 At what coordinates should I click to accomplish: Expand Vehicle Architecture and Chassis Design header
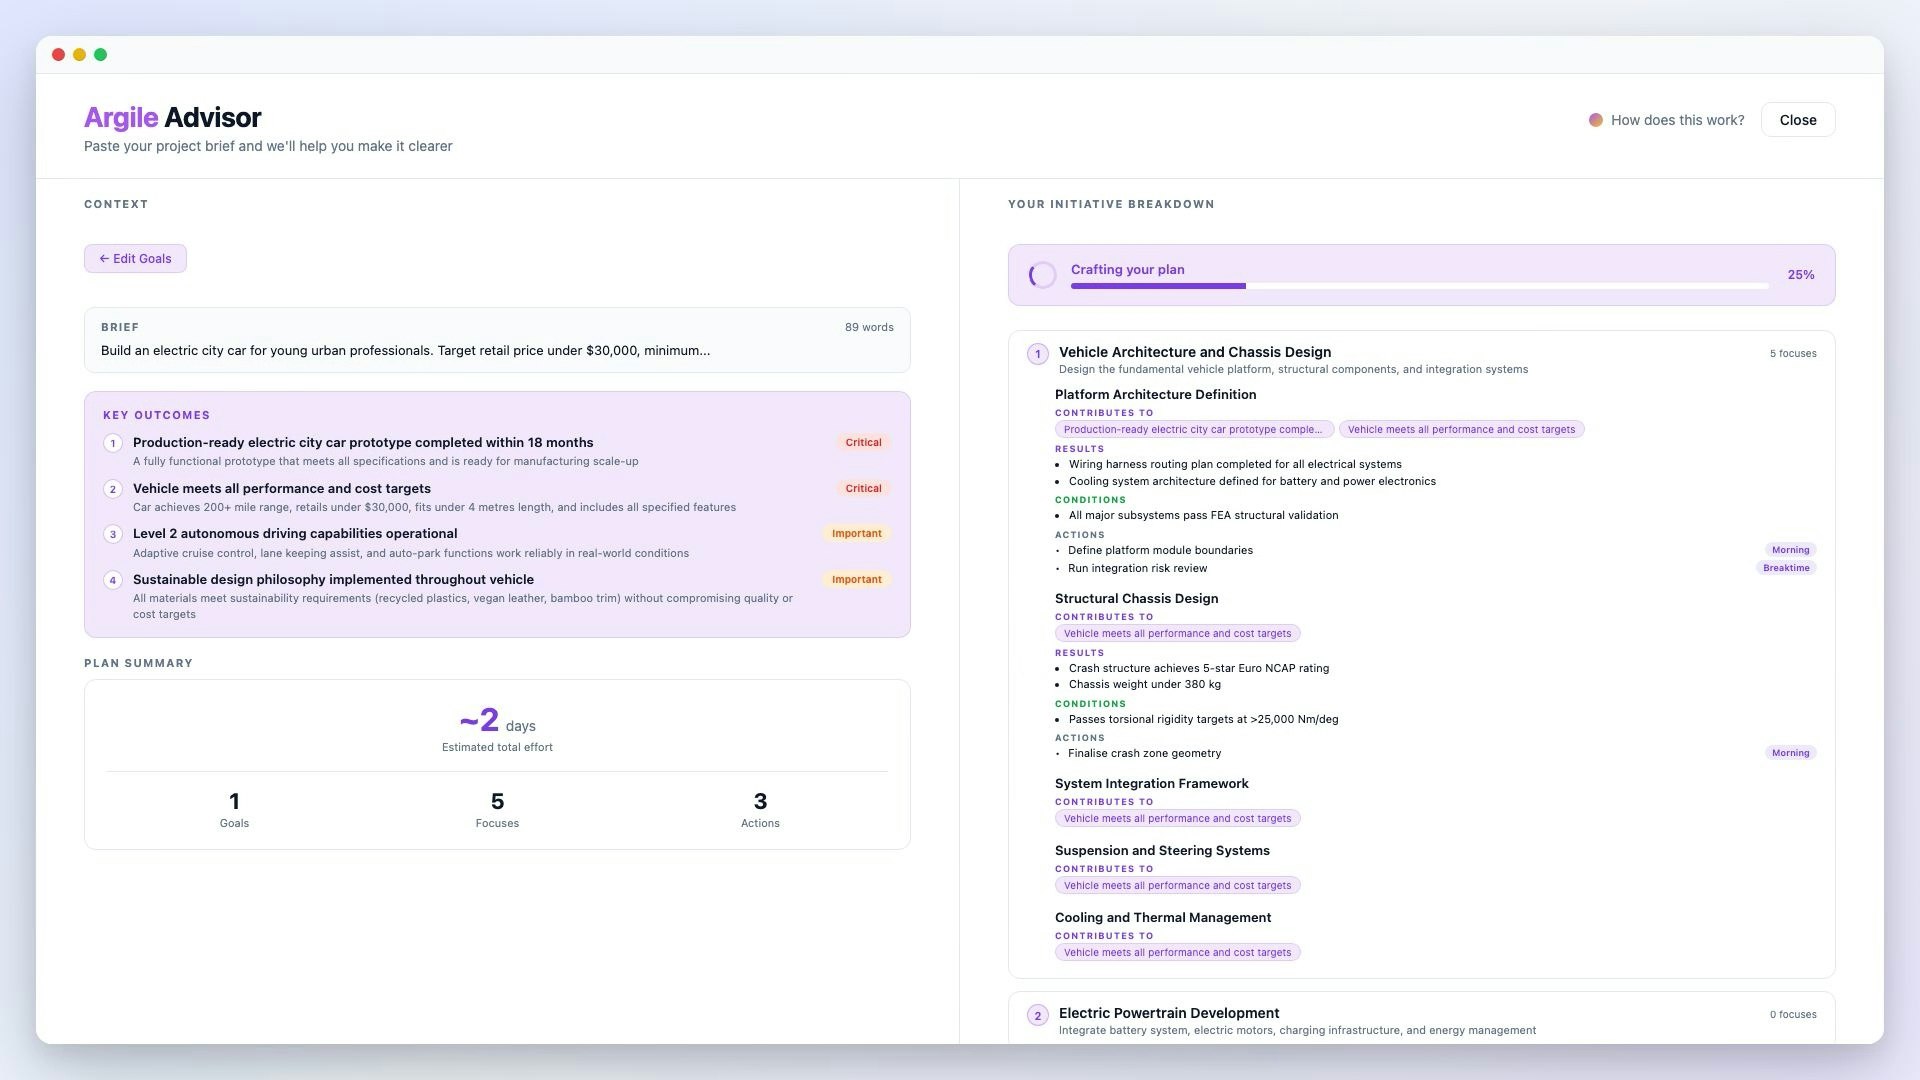click(x=1195, y=352)
